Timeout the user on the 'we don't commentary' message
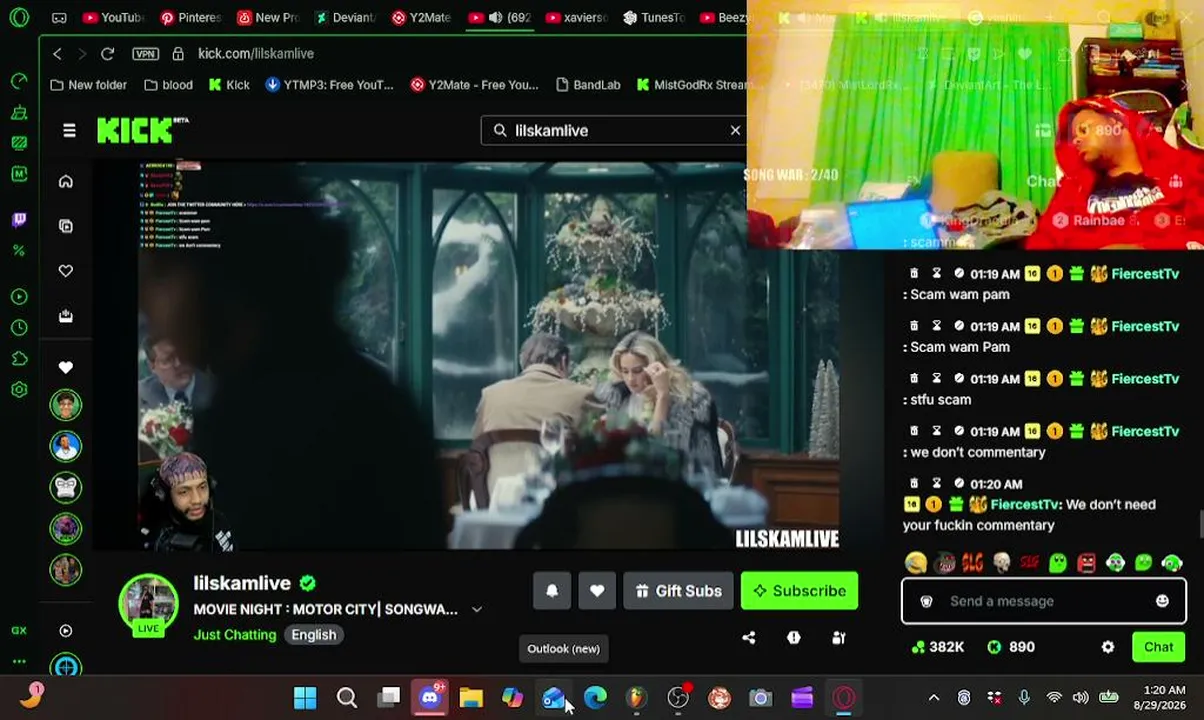1204x720 pixels. coord(936,431)
